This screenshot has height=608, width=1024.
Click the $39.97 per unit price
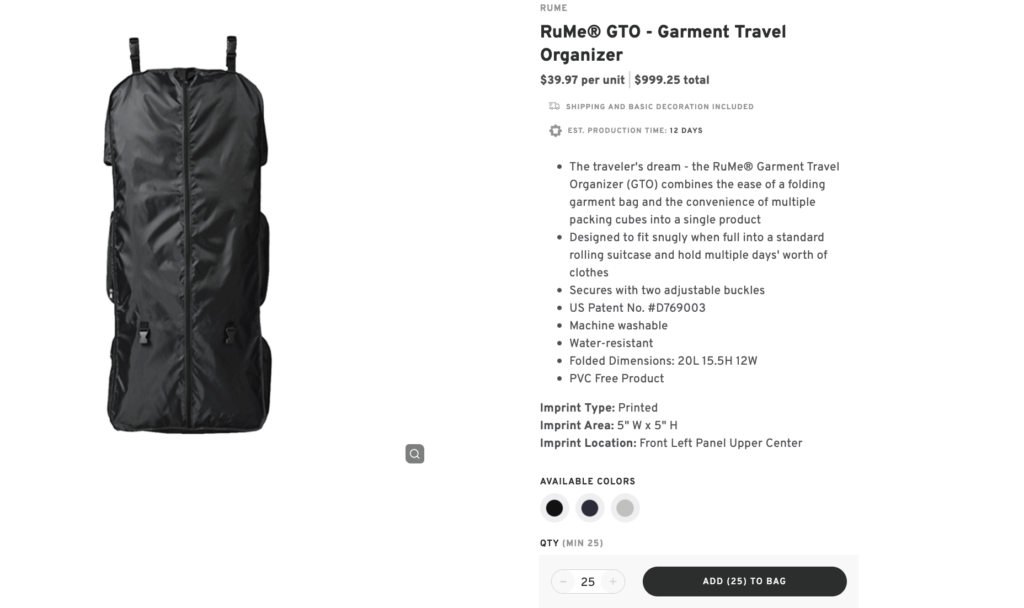pos(582,79)
